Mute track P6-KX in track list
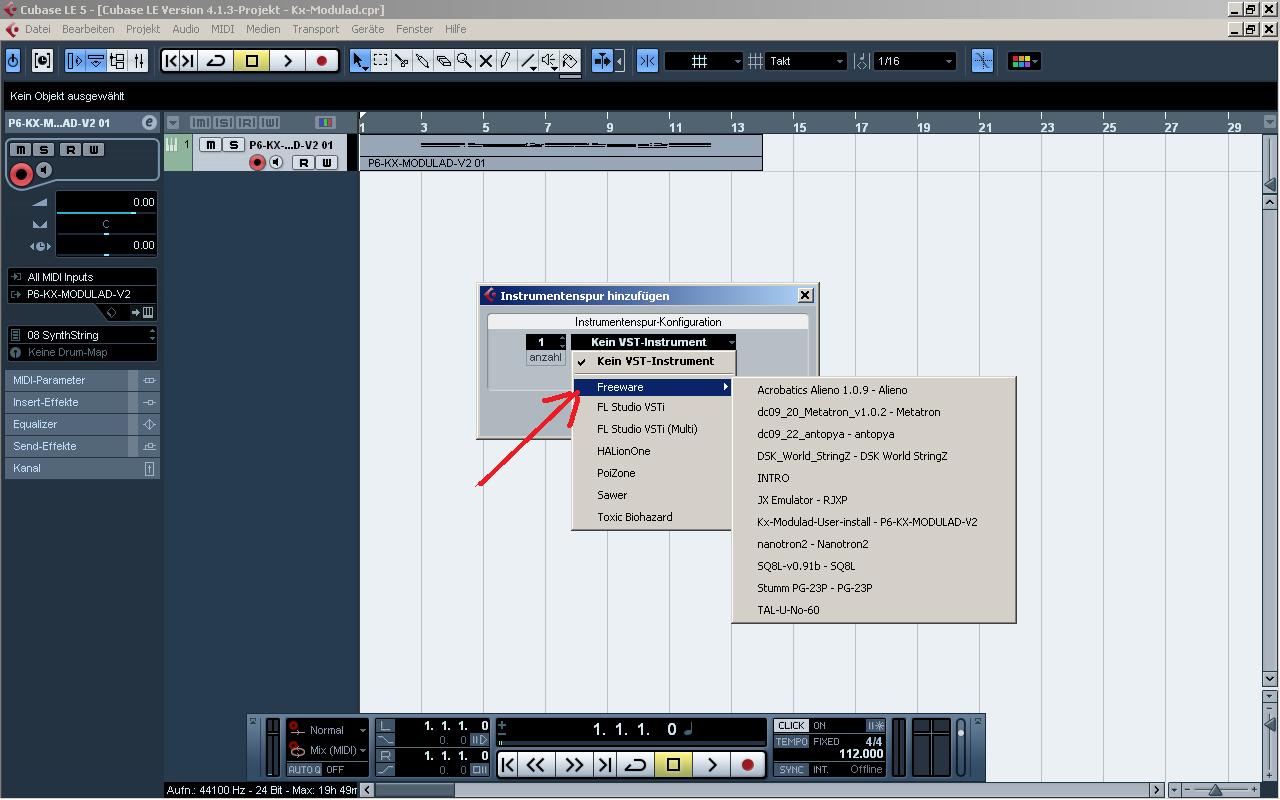Viewport: 1280px width, 800px height. (x=211, y=145)
